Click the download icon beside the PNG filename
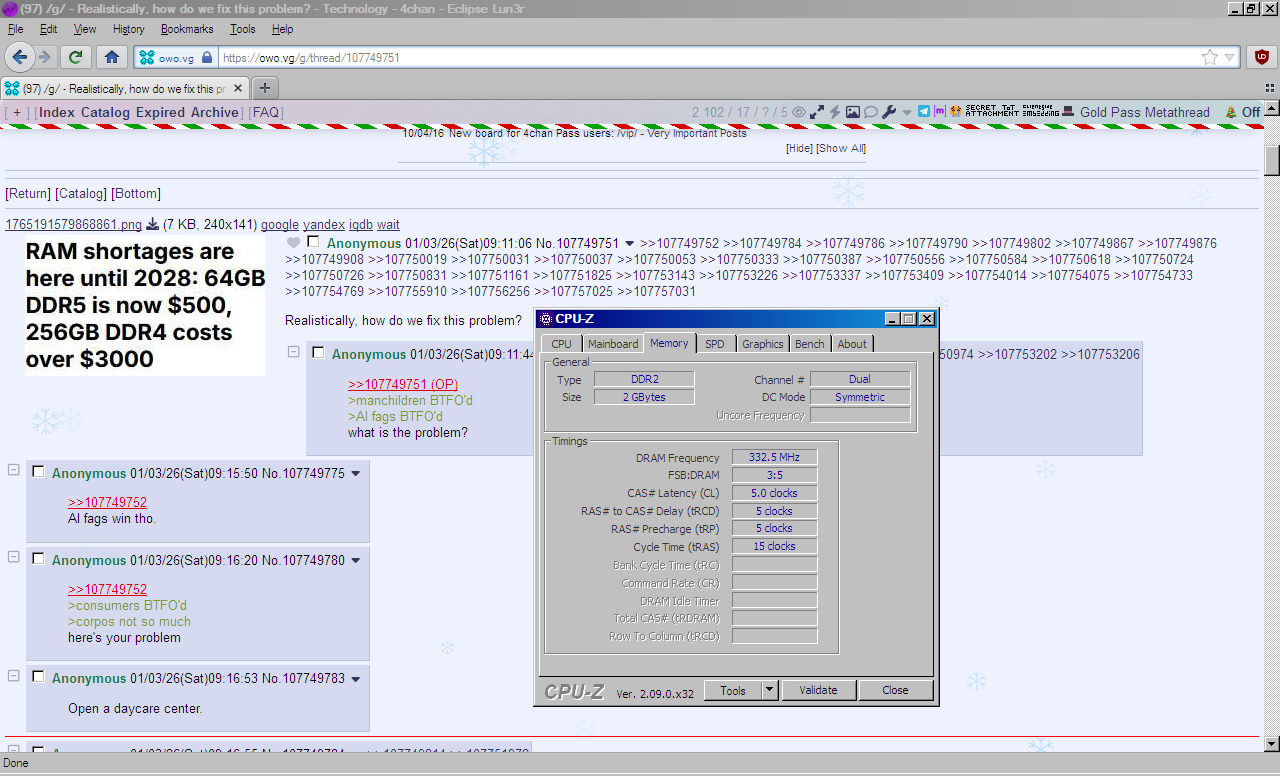The height and width of the screenshot is (776, 1280). coord(153,225)
